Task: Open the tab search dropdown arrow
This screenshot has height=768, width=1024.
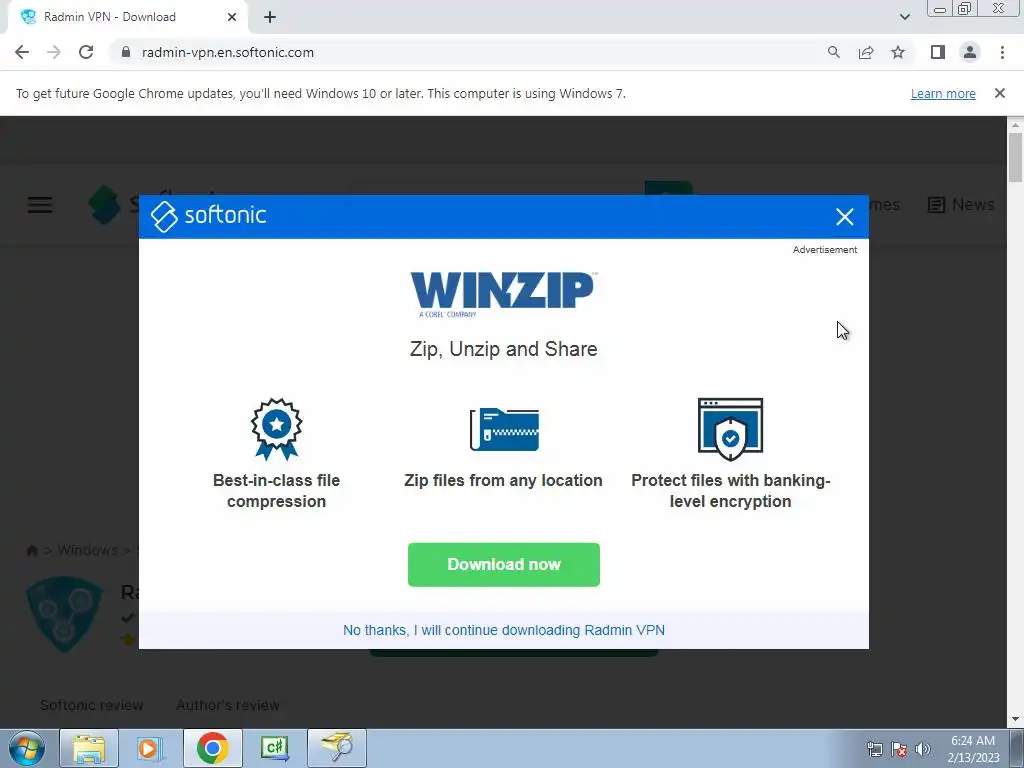Action: coord(904,17)
